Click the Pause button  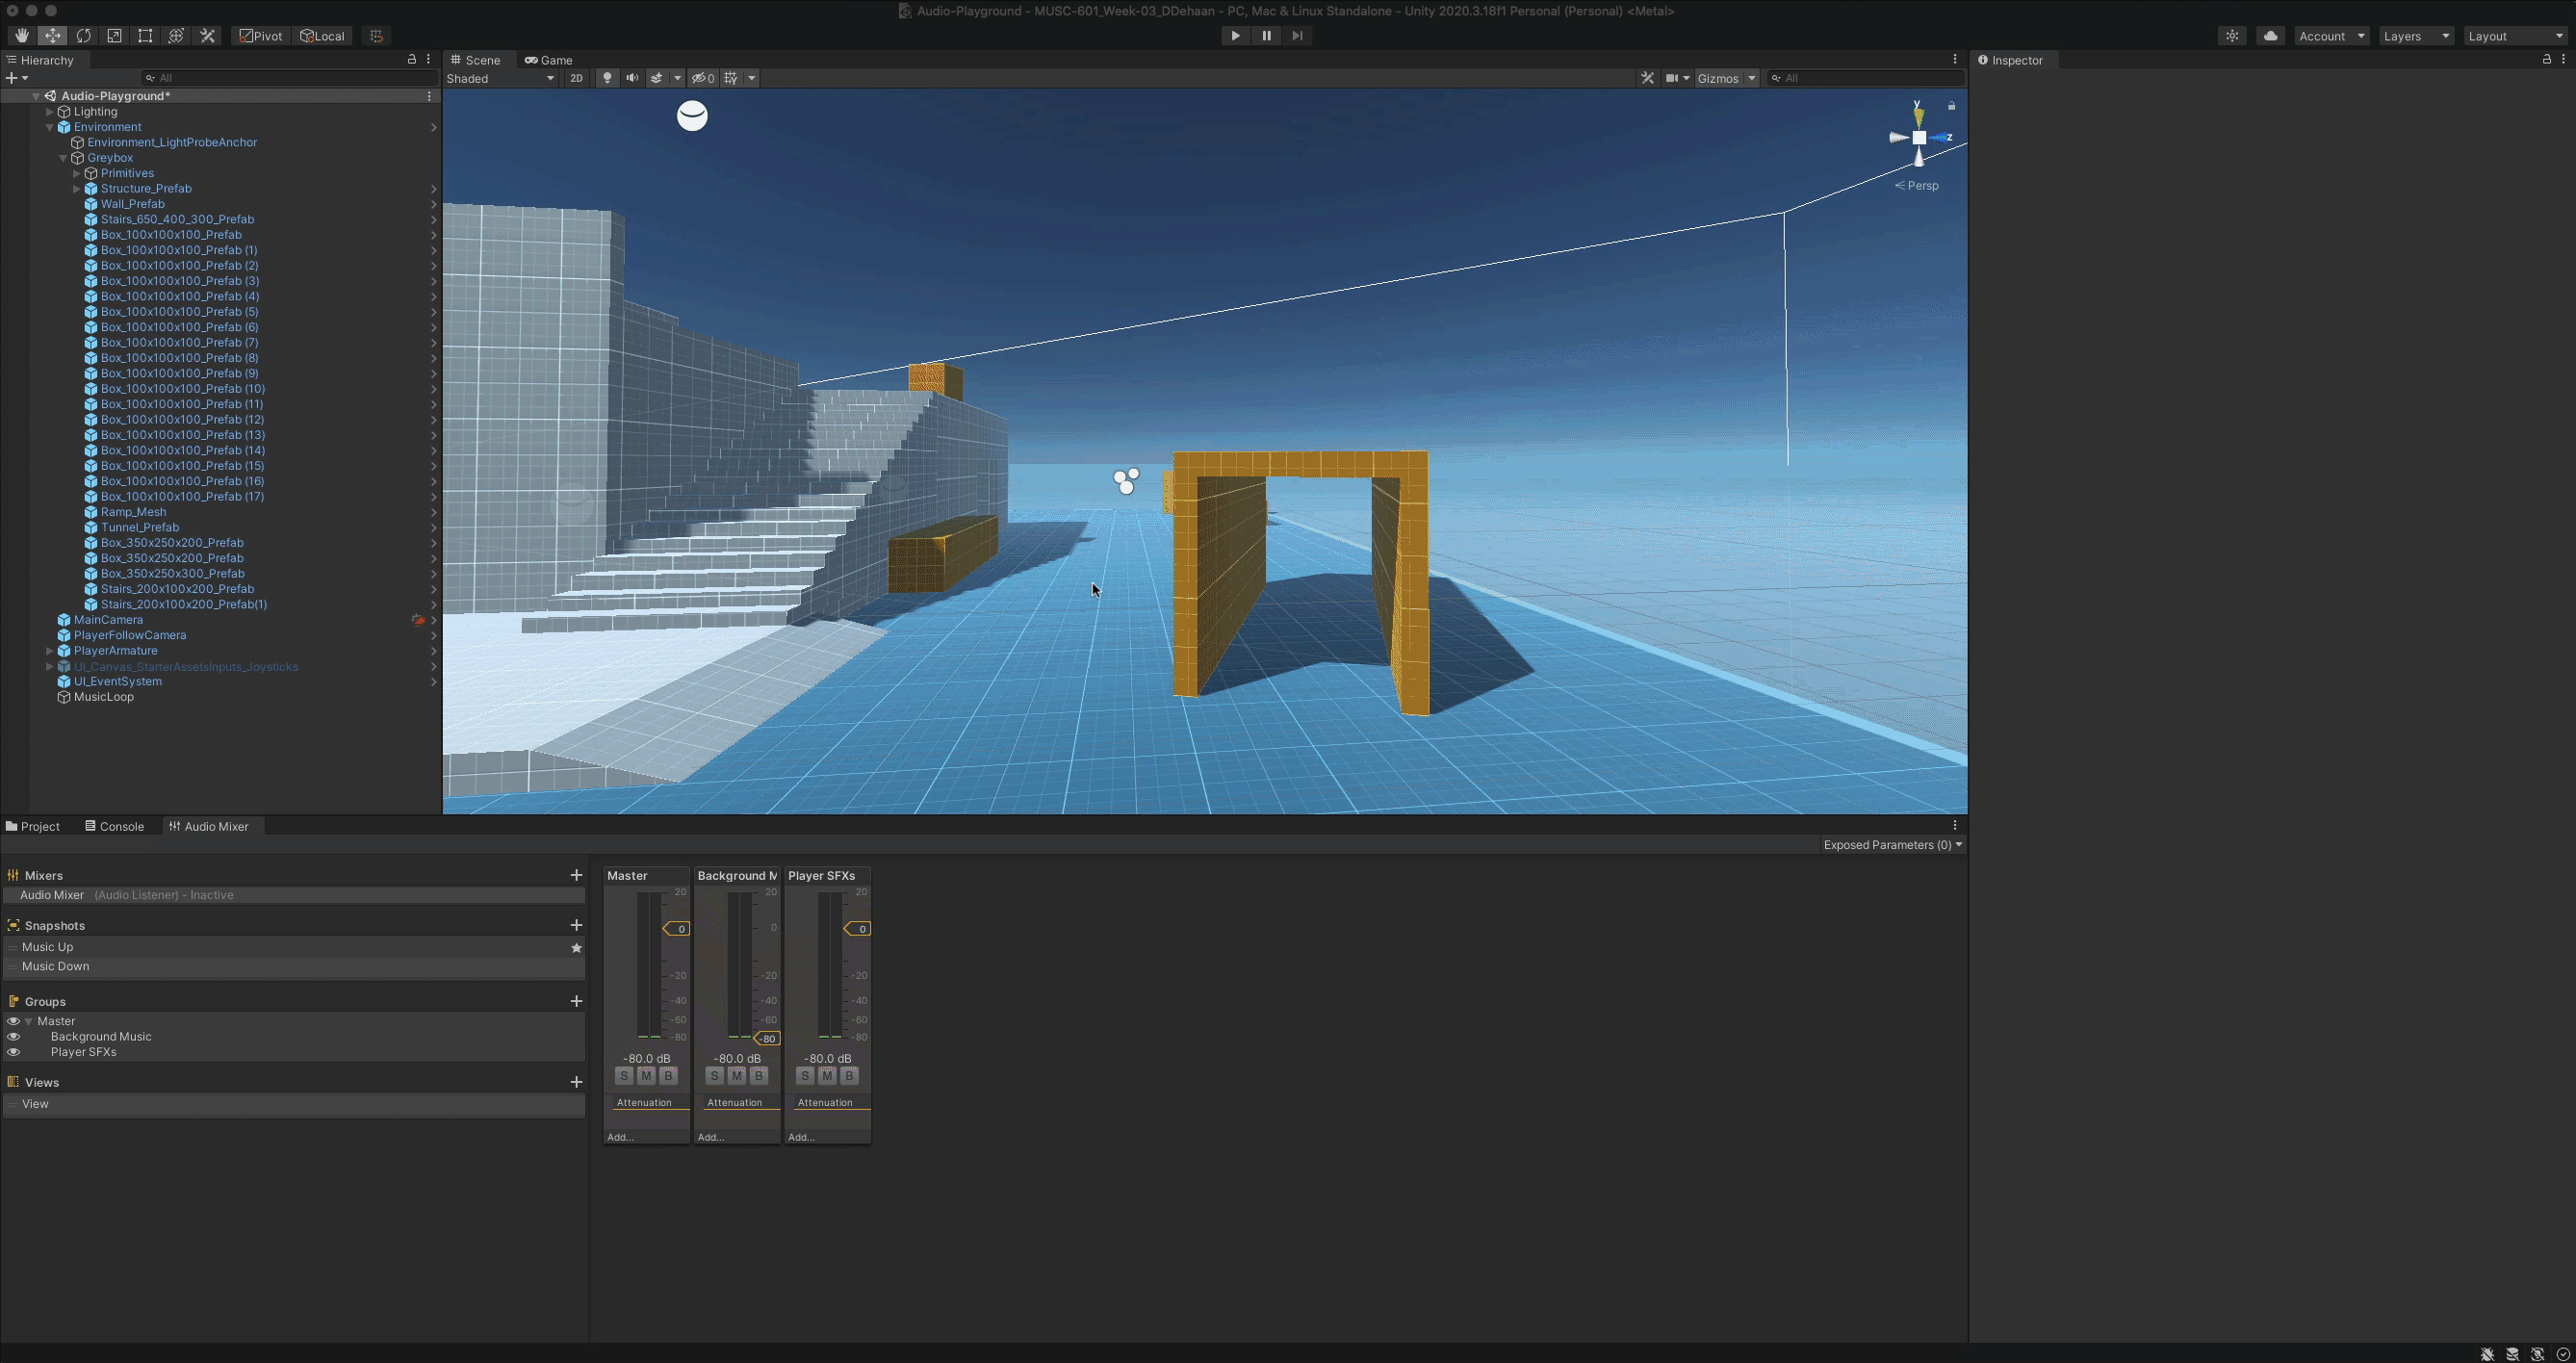[1266, 36]
